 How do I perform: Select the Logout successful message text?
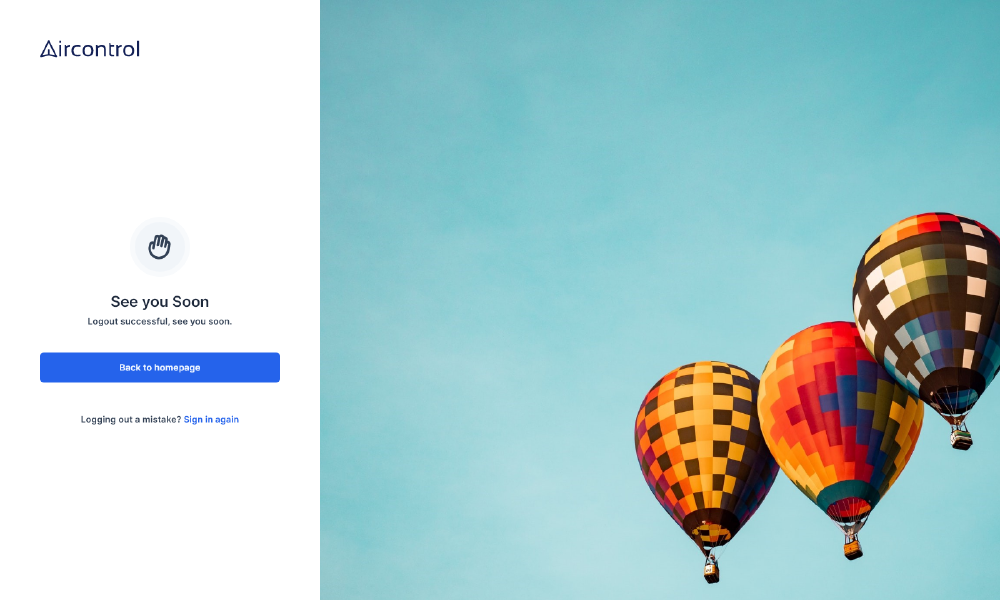pos(159,321)
